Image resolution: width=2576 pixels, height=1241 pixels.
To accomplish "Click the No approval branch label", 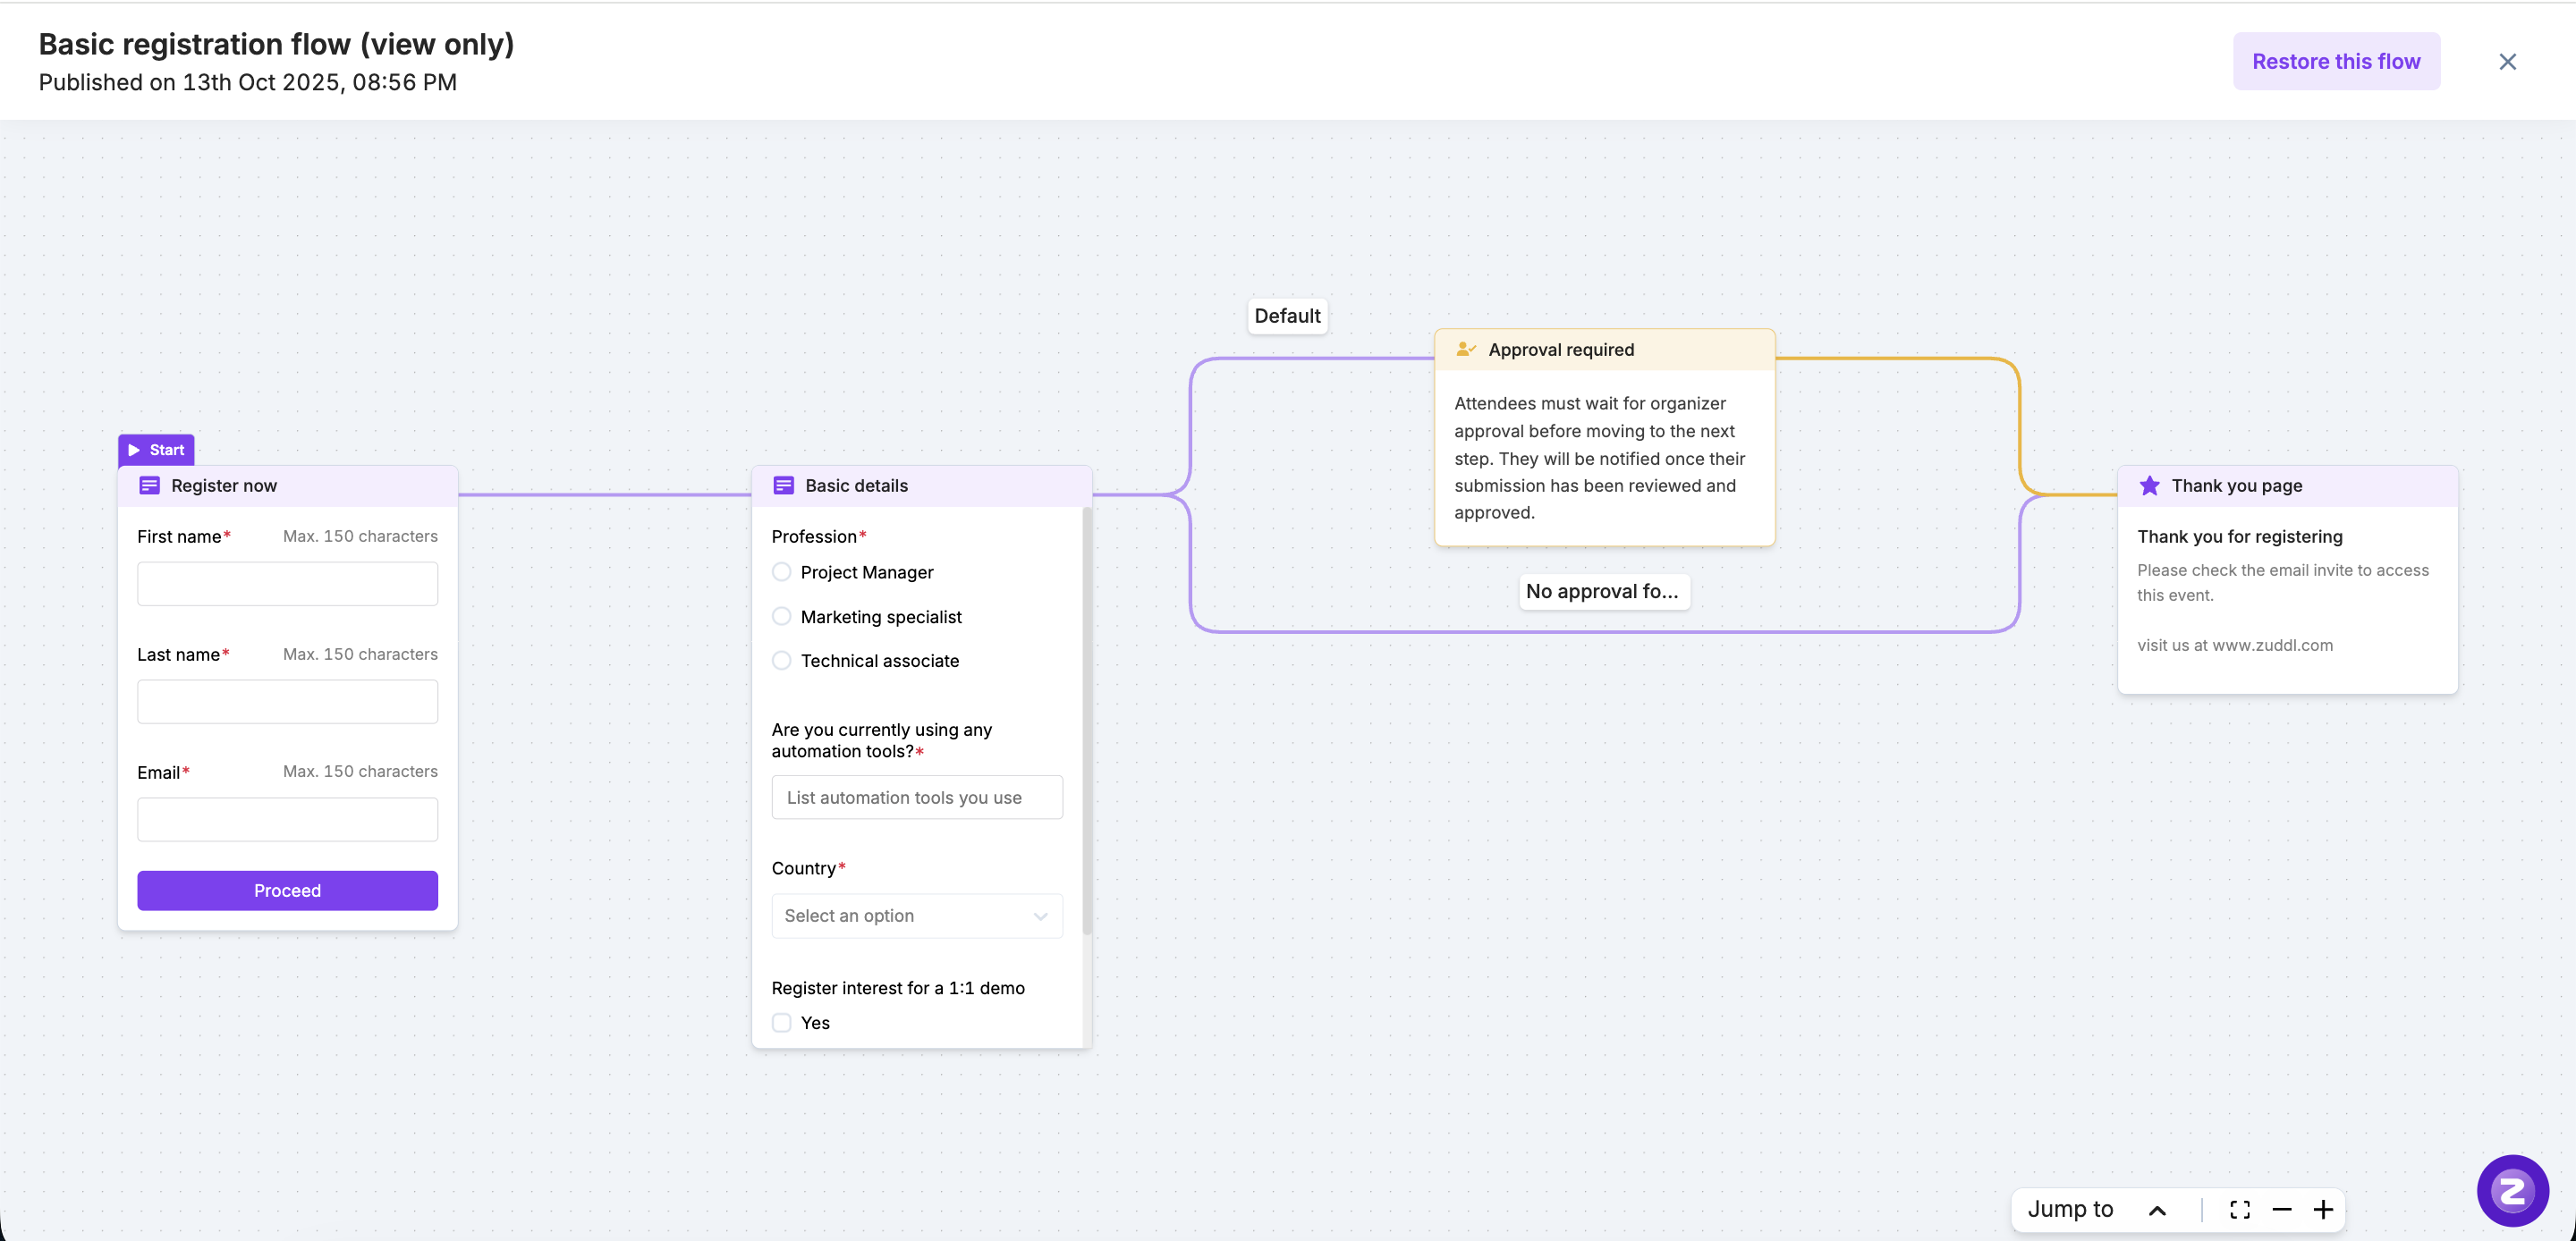I will [x=1602, y=591].
